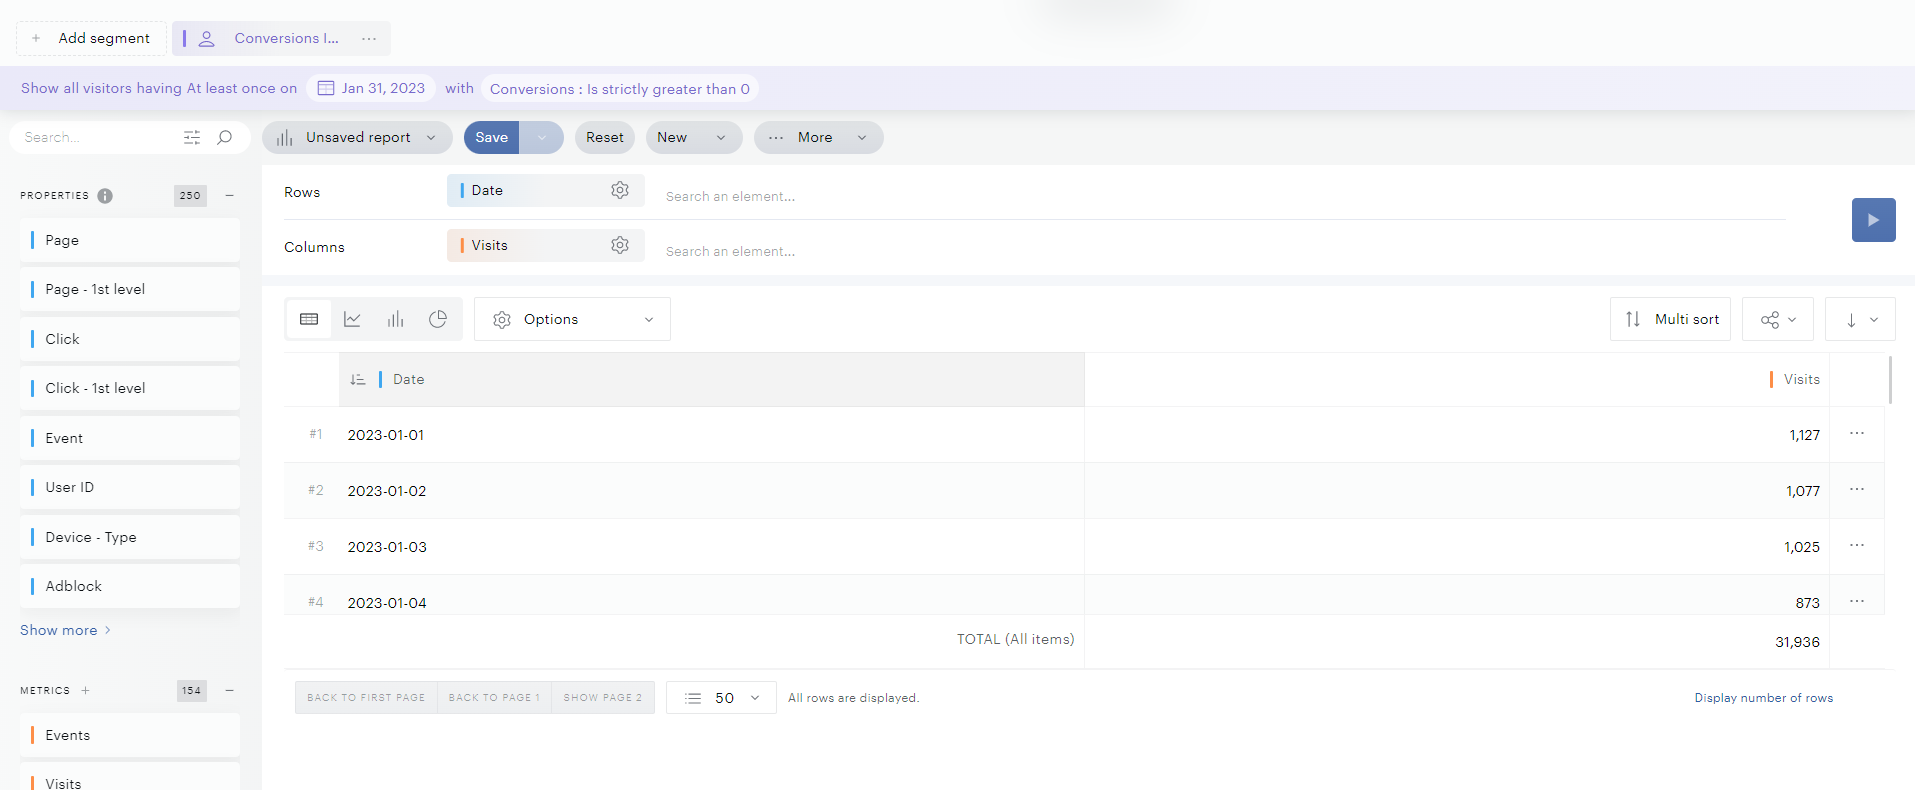Run the report with play button
Screen dimensions: 1915x790
[1873, 220]
